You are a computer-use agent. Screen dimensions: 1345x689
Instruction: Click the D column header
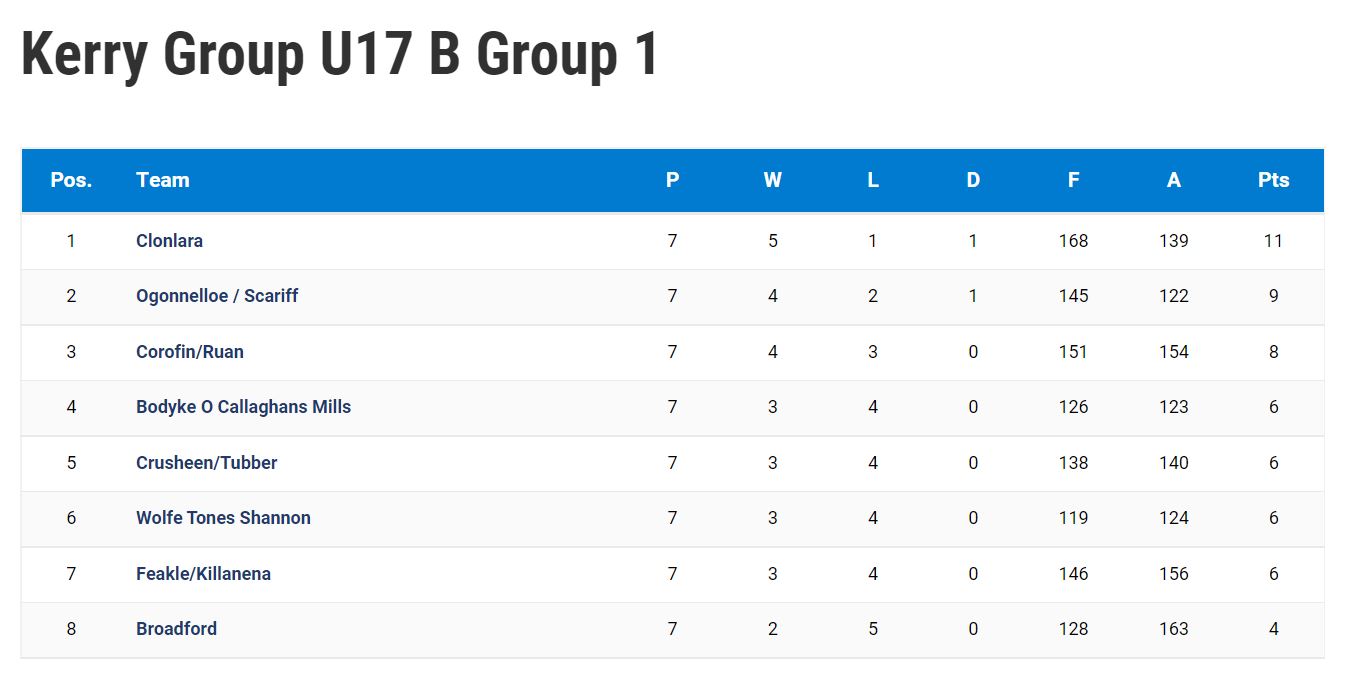pos(973,180)
